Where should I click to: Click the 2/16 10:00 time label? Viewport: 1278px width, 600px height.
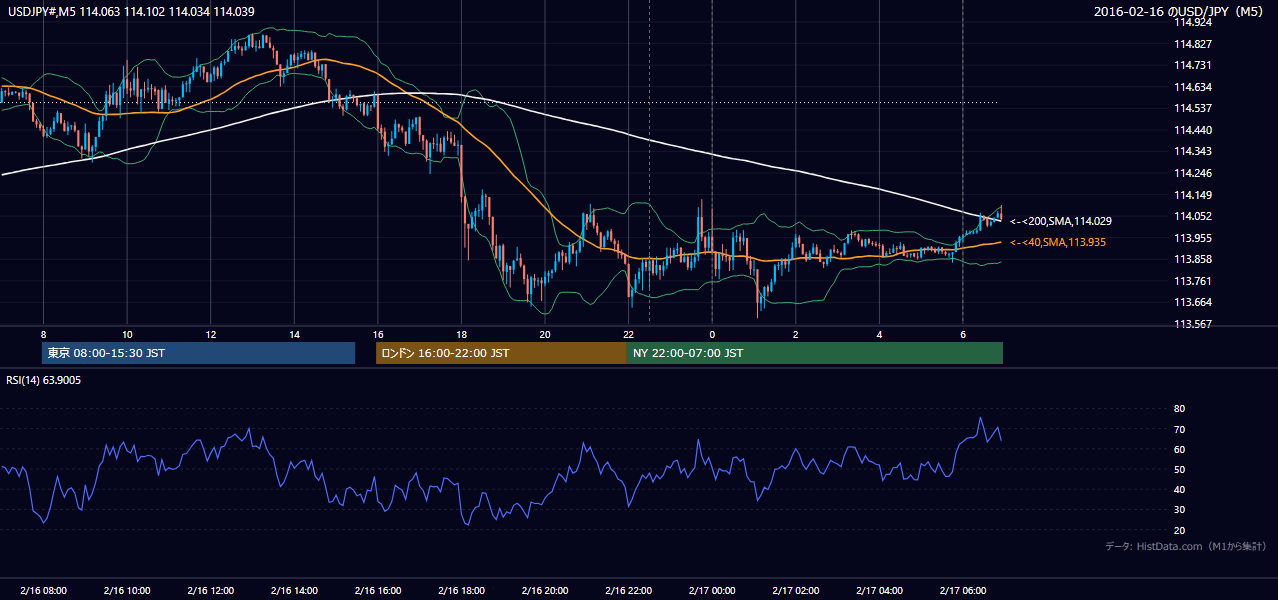(x=126, y=590)
